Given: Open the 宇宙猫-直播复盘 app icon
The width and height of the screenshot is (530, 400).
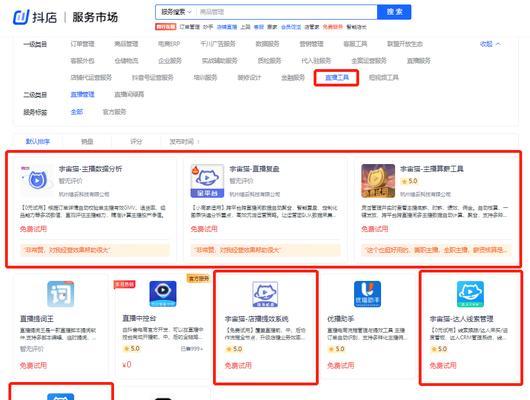Looking at the screenshot, I should (x=207, y=181).
